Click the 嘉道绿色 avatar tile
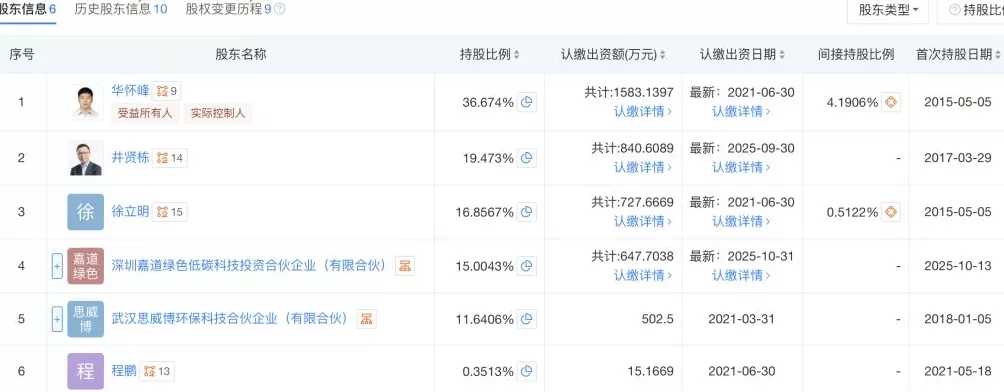 (x=85, y=266)
